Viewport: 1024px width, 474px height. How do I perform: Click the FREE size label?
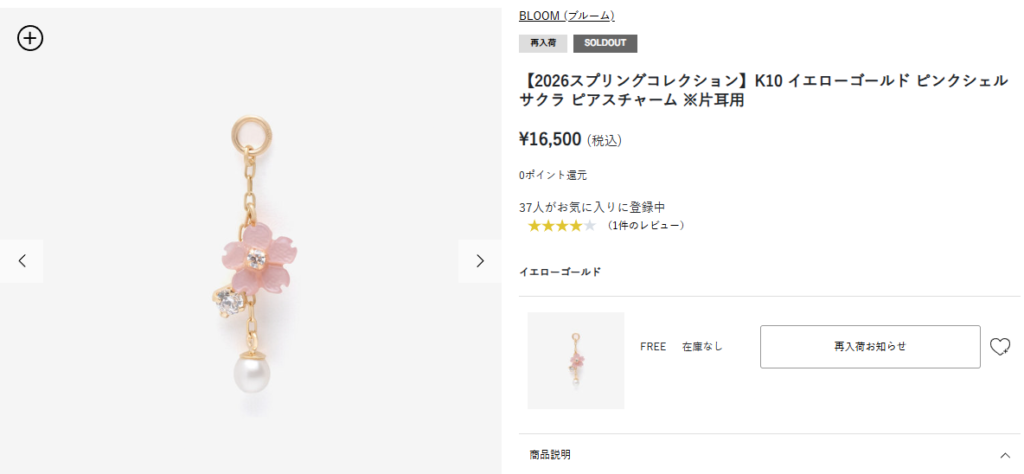652,347
